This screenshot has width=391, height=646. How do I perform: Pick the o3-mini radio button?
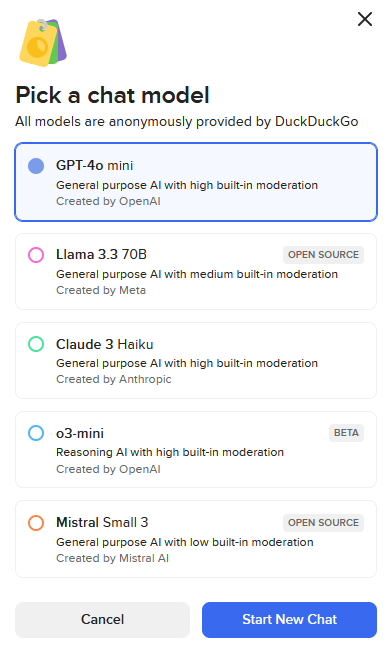(36, 433)
